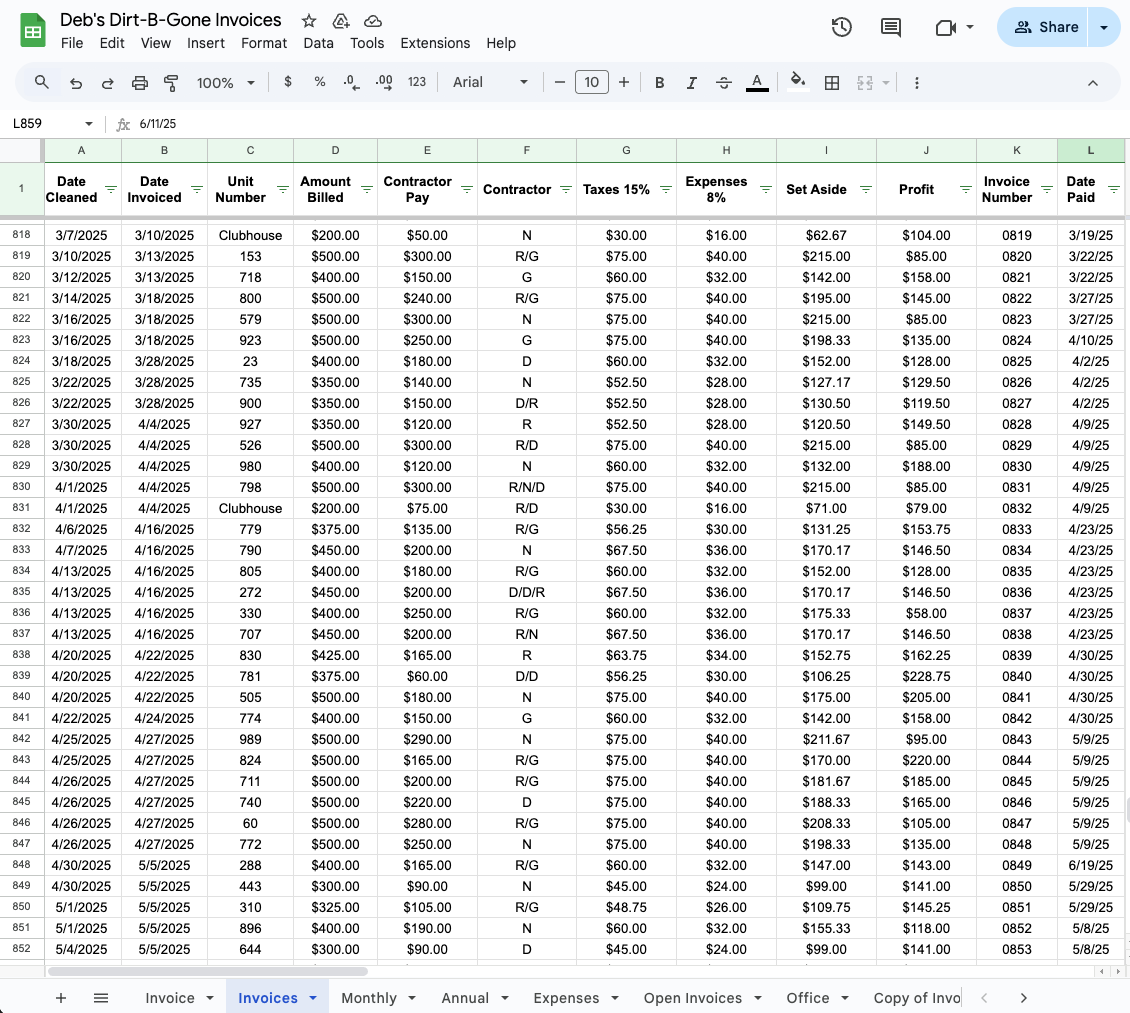Open the version history icon
1130x1013 pixels.
[x=841, y=27]
